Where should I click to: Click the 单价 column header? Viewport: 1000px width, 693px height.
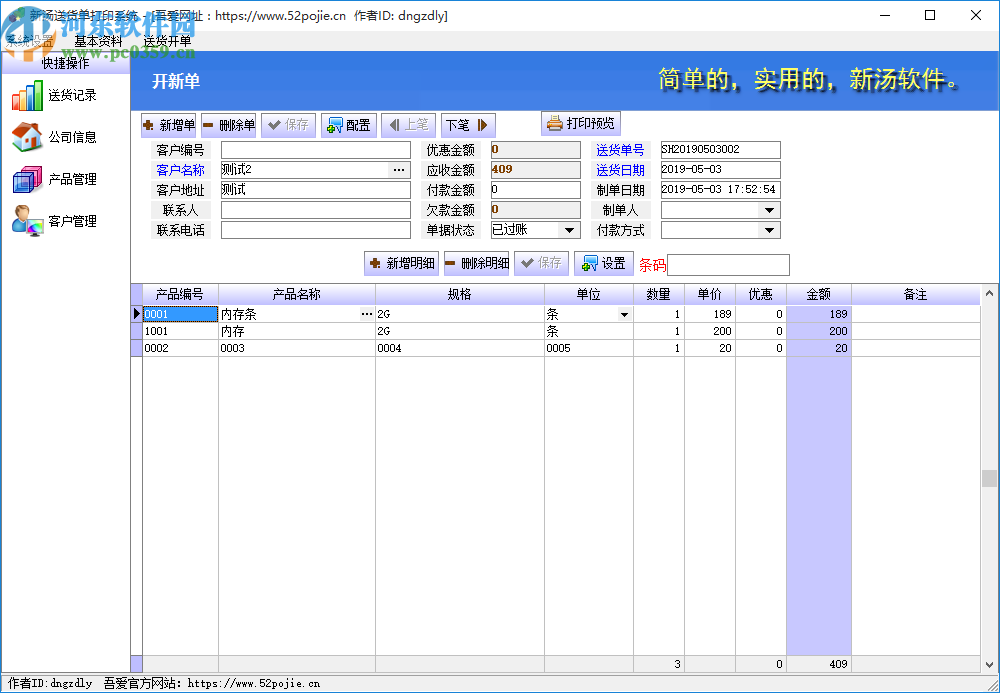tap(710, 295)
